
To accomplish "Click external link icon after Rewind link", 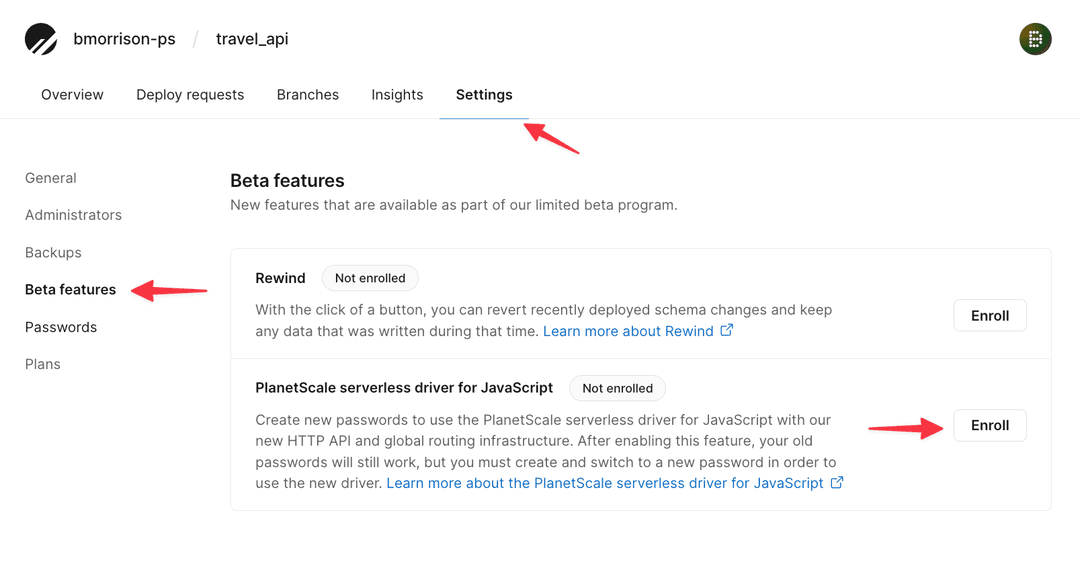I will (727, 330).
